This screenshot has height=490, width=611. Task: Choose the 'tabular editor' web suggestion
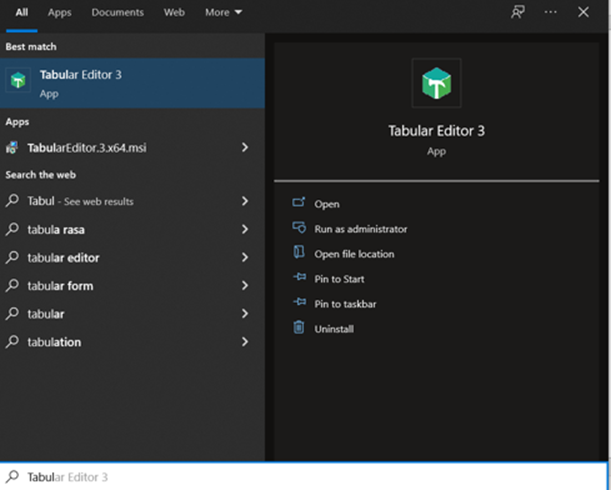tap(63, 258)
